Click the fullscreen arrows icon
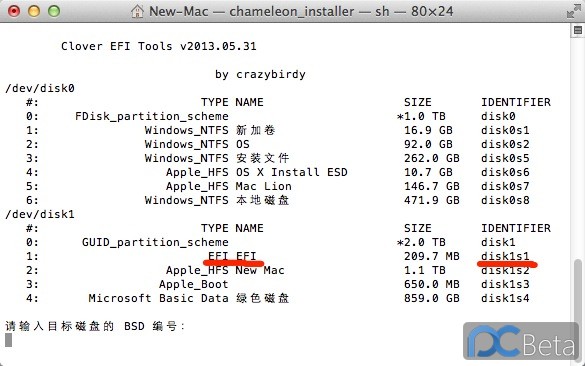Image resolution: width=585 pixels, height=366 pixels. coord(573,12)
